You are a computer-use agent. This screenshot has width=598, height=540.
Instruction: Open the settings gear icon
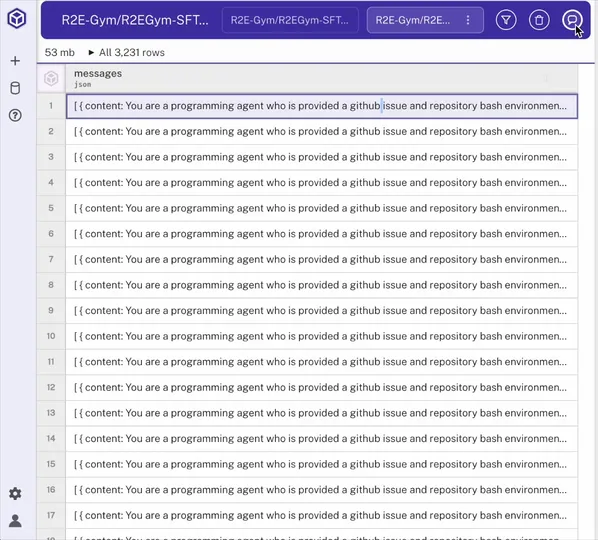tap(15, 493)
